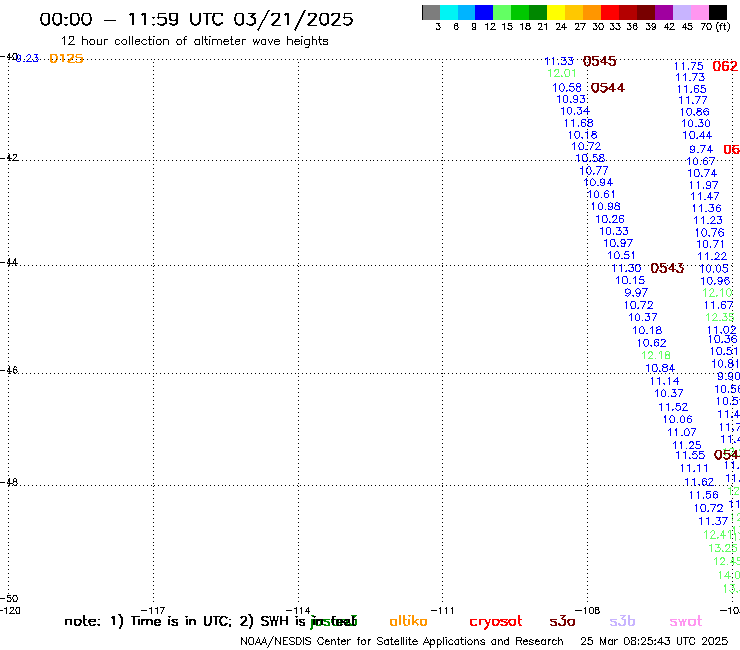740x650 pixels.
Task: Select the wave height value 10.26
Action: click(x=610, y=219)
